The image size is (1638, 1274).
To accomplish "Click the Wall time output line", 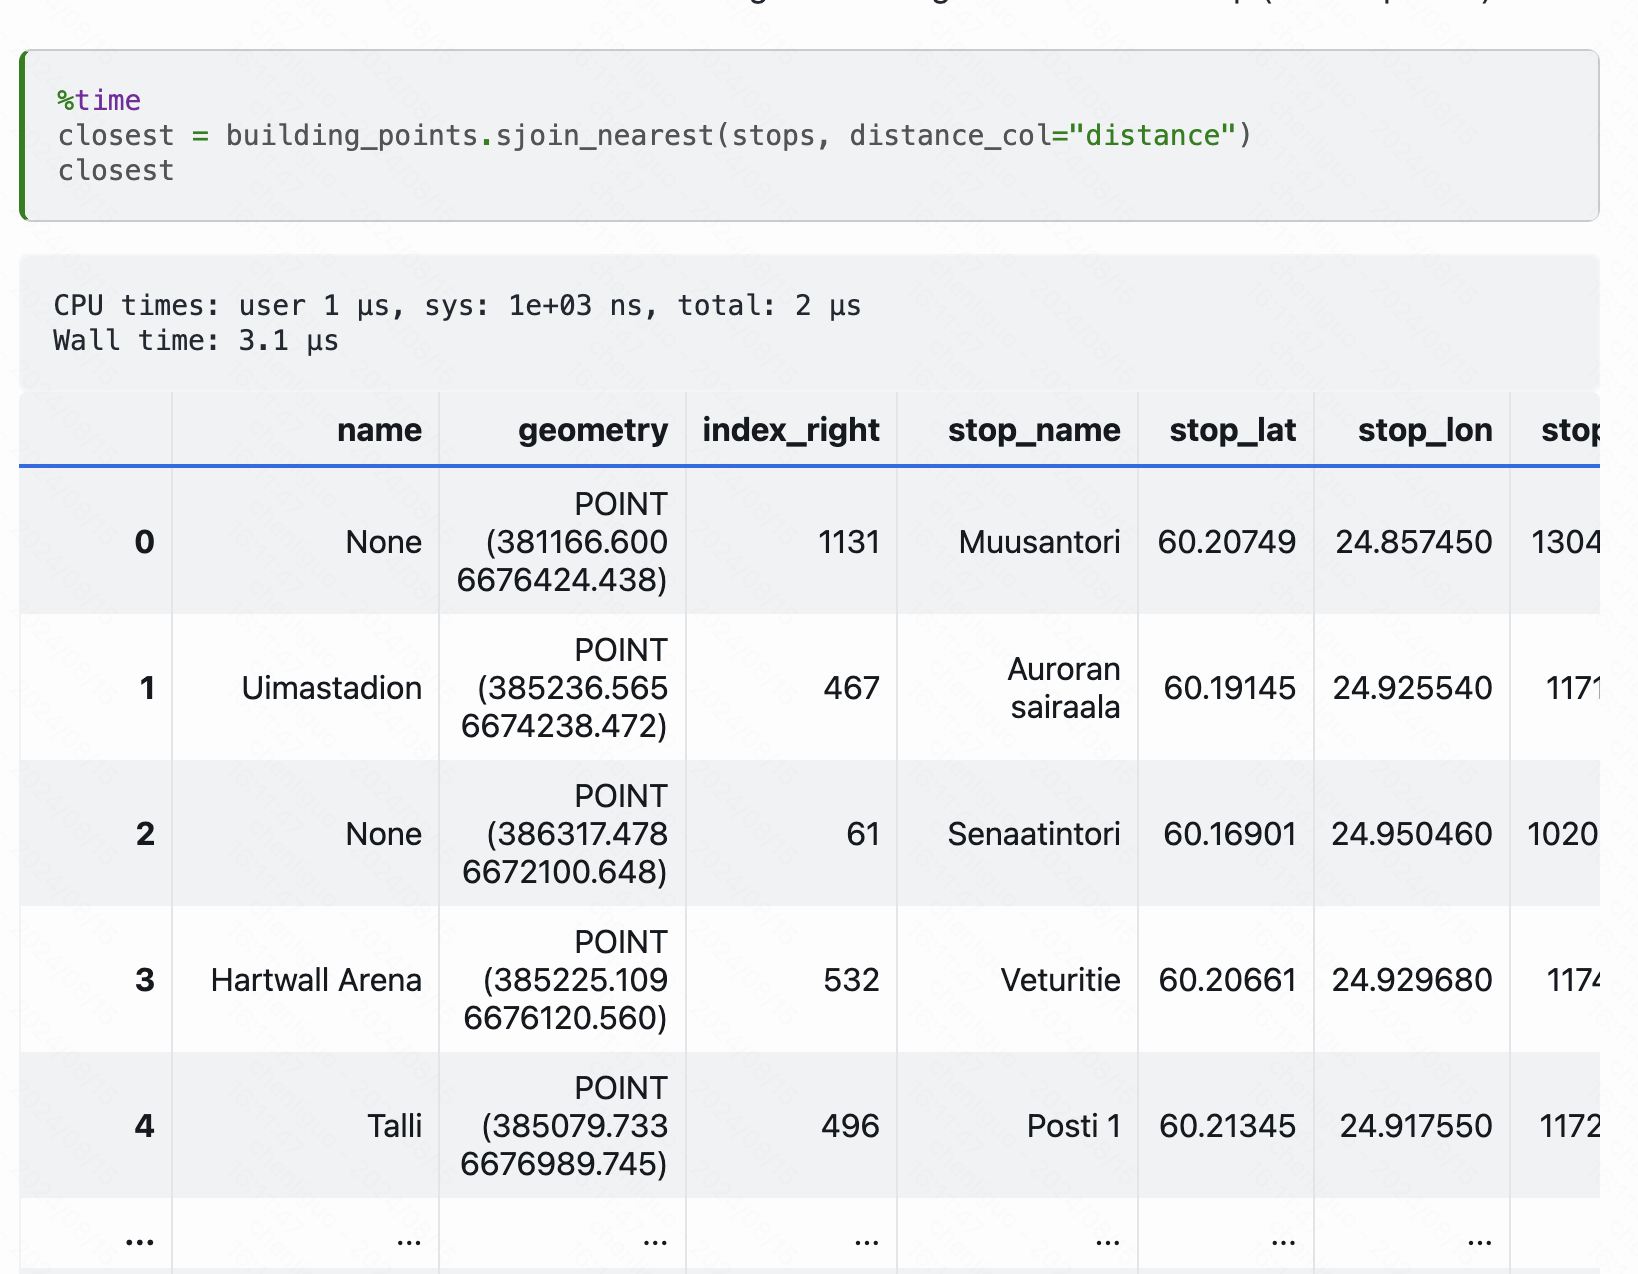I will (x=196, y=341).
